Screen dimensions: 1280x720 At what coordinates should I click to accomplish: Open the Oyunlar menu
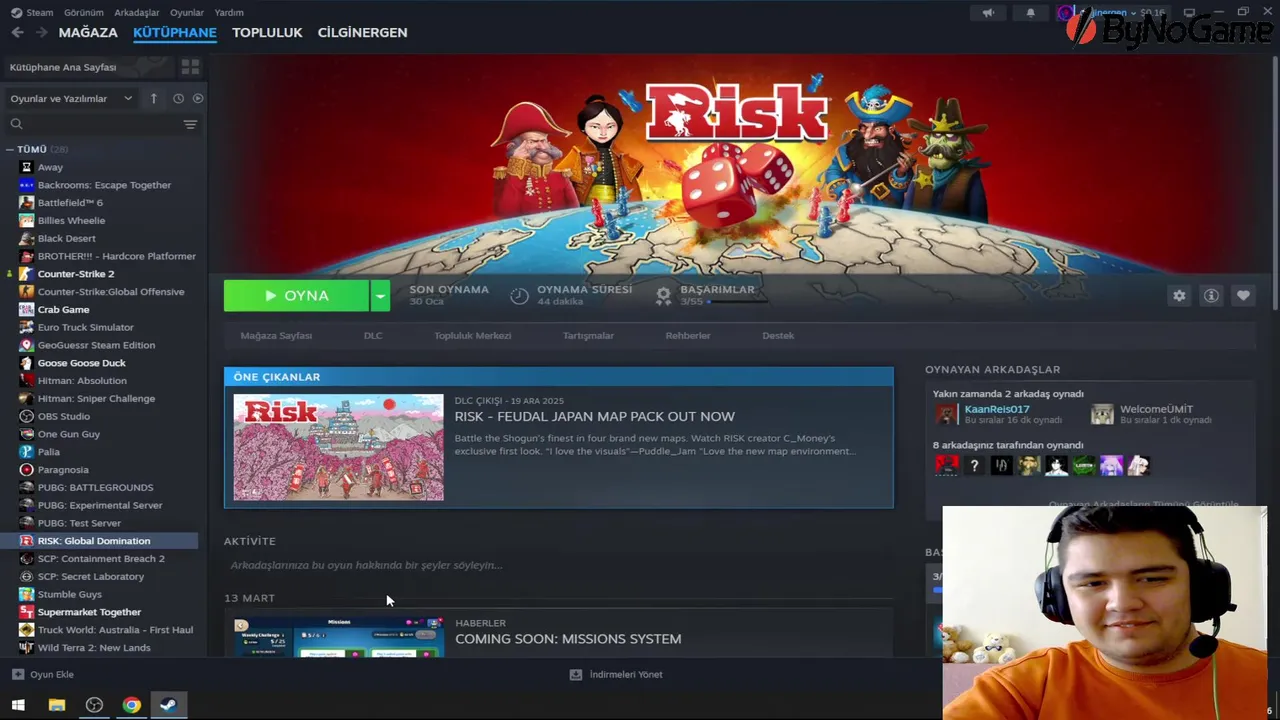187,13
